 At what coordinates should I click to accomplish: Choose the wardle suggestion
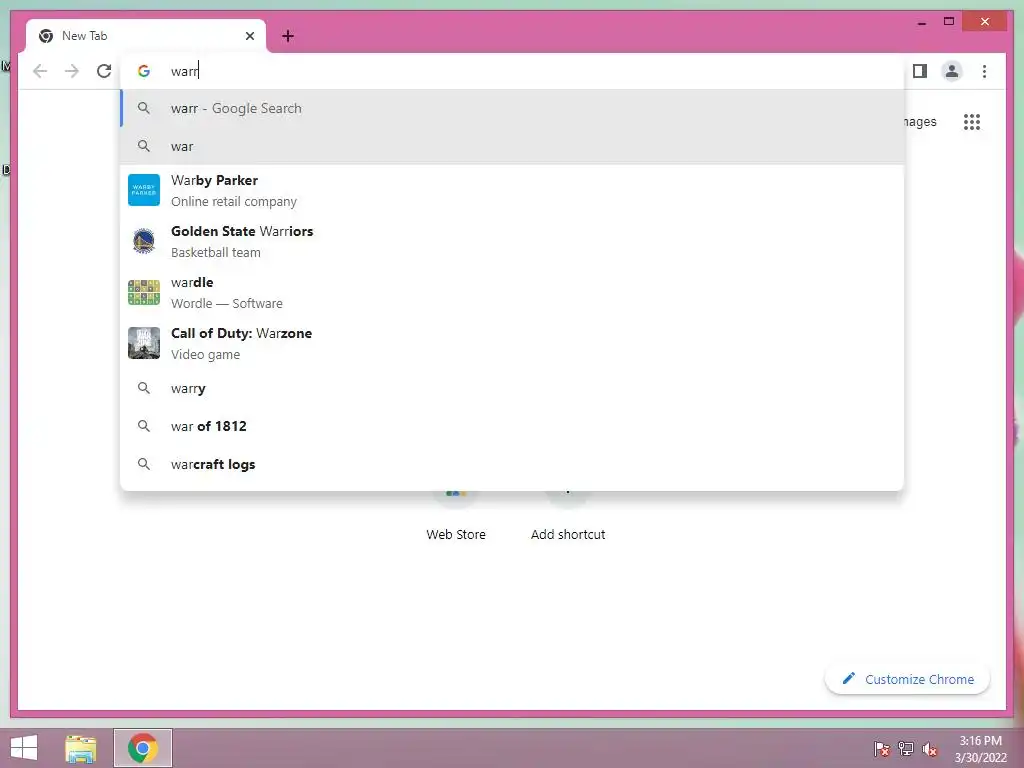[x=512, y=293]
